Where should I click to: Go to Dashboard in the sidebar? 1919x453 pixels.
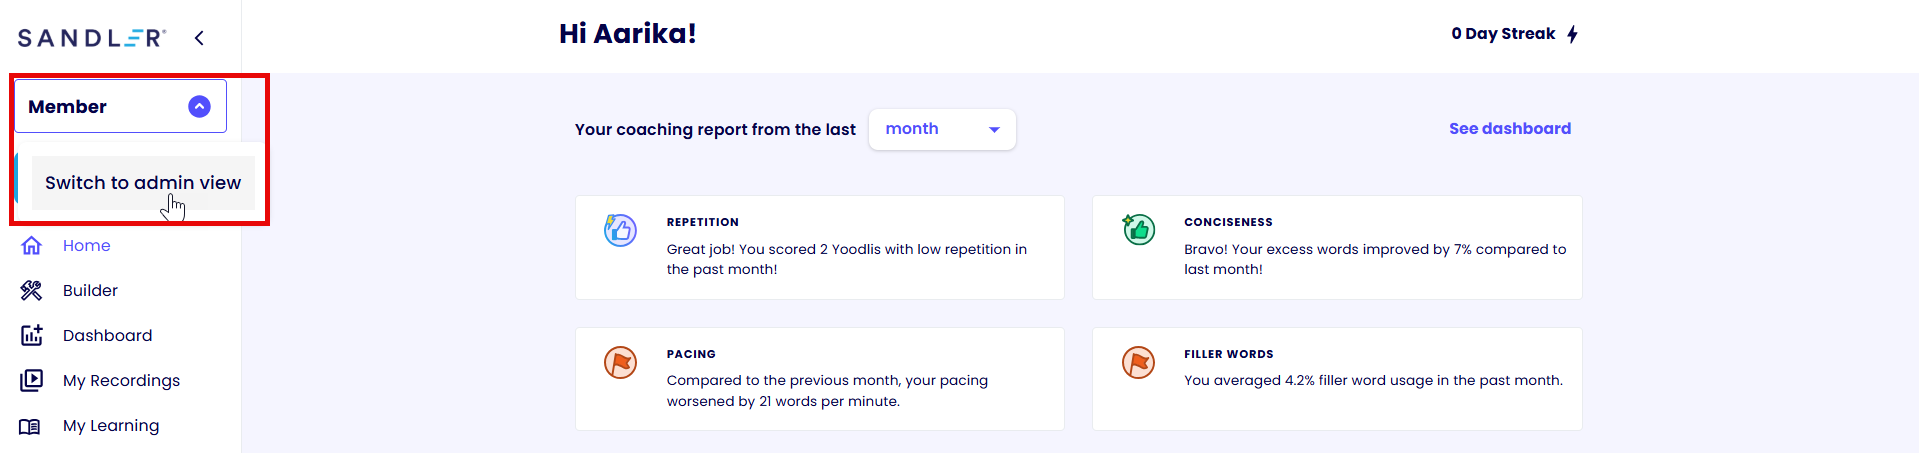pyautogui.click(x=107, y=335)
